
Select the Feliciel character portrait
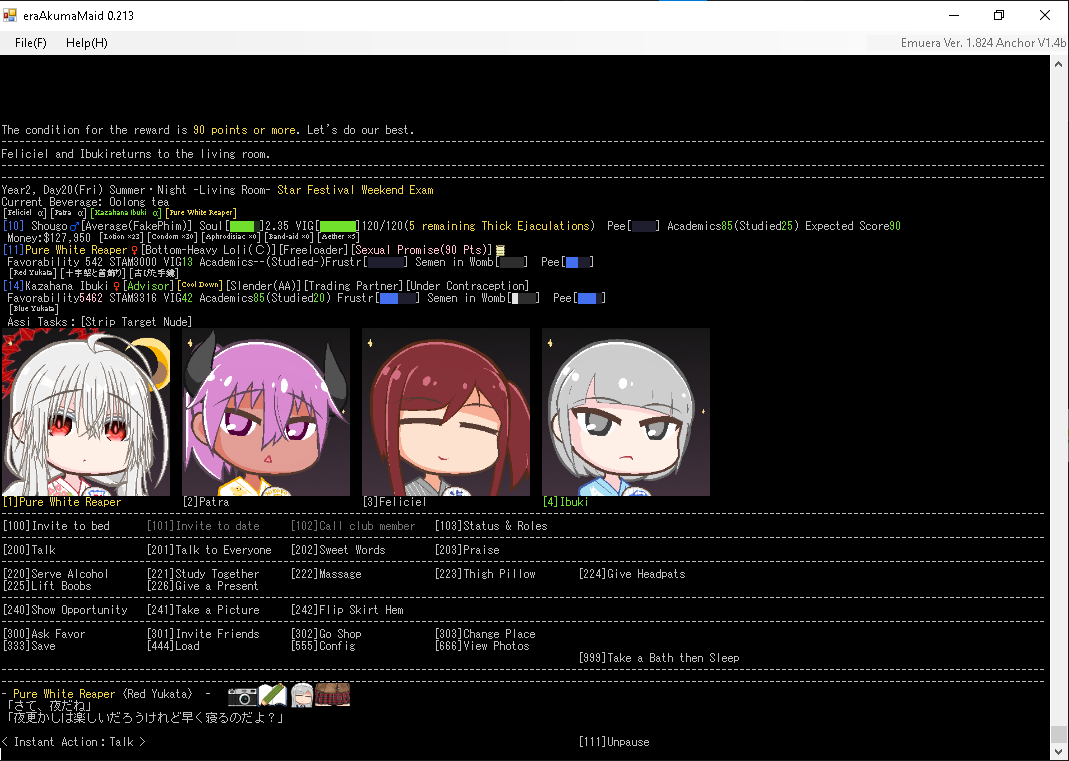coord(446,412)
